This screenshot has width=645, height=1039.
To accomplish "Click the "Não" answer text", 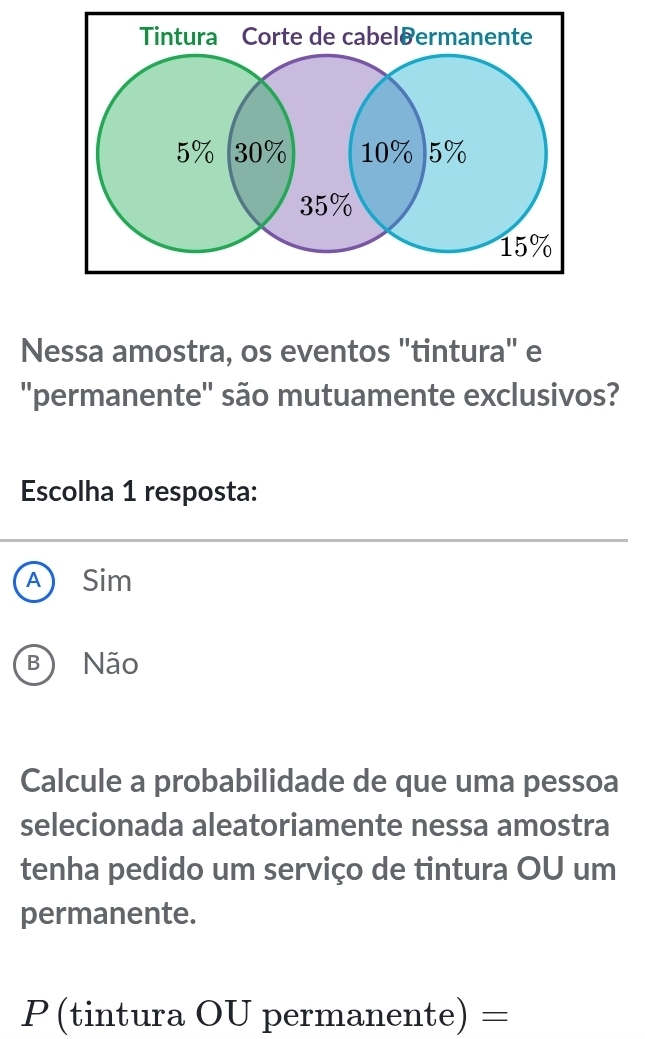I will click(x=111, y=663).
